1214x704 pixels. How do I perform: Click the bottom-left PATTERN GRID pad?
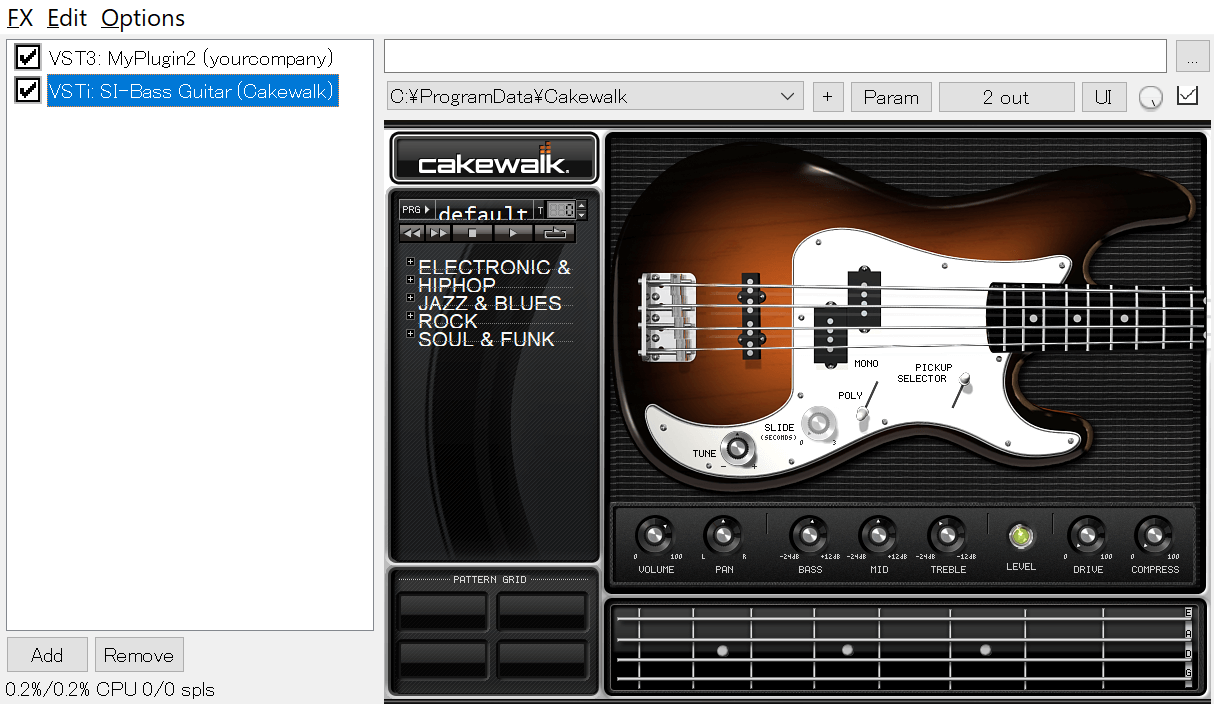click(443, 659)
